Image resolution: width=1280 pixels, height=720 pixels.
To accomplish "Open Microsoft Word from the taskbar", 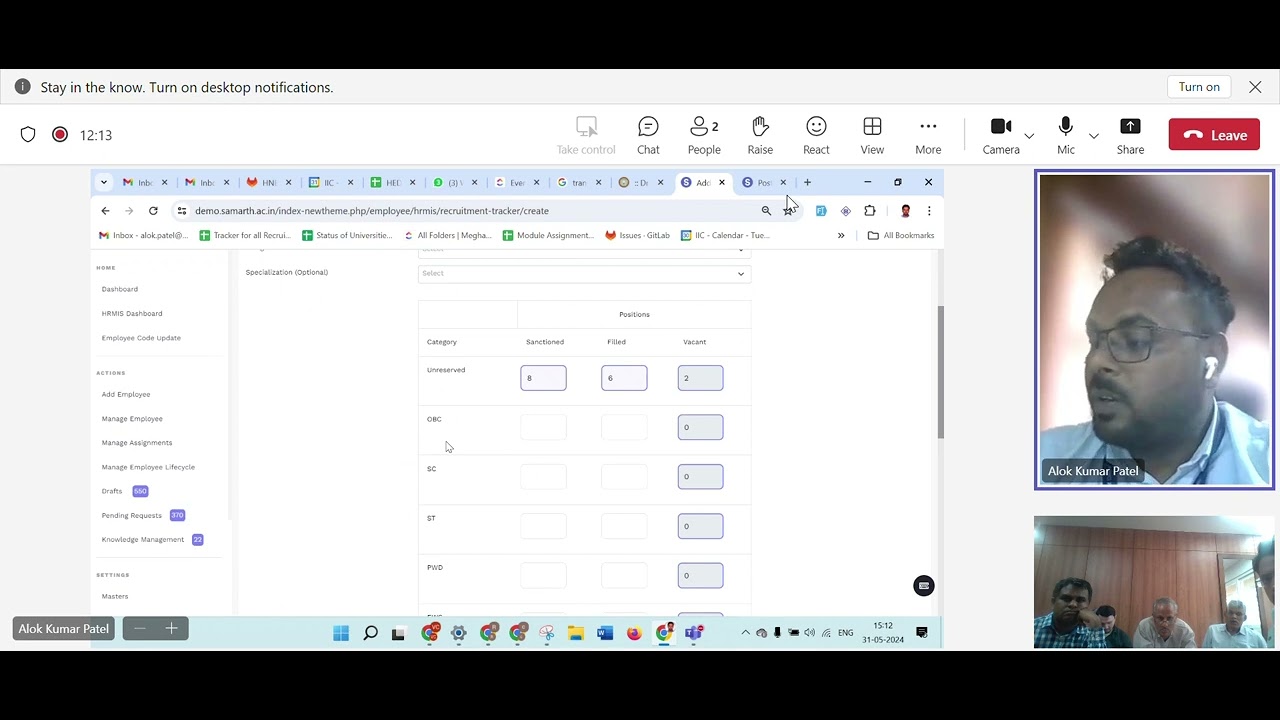I will tap(605, 633).
